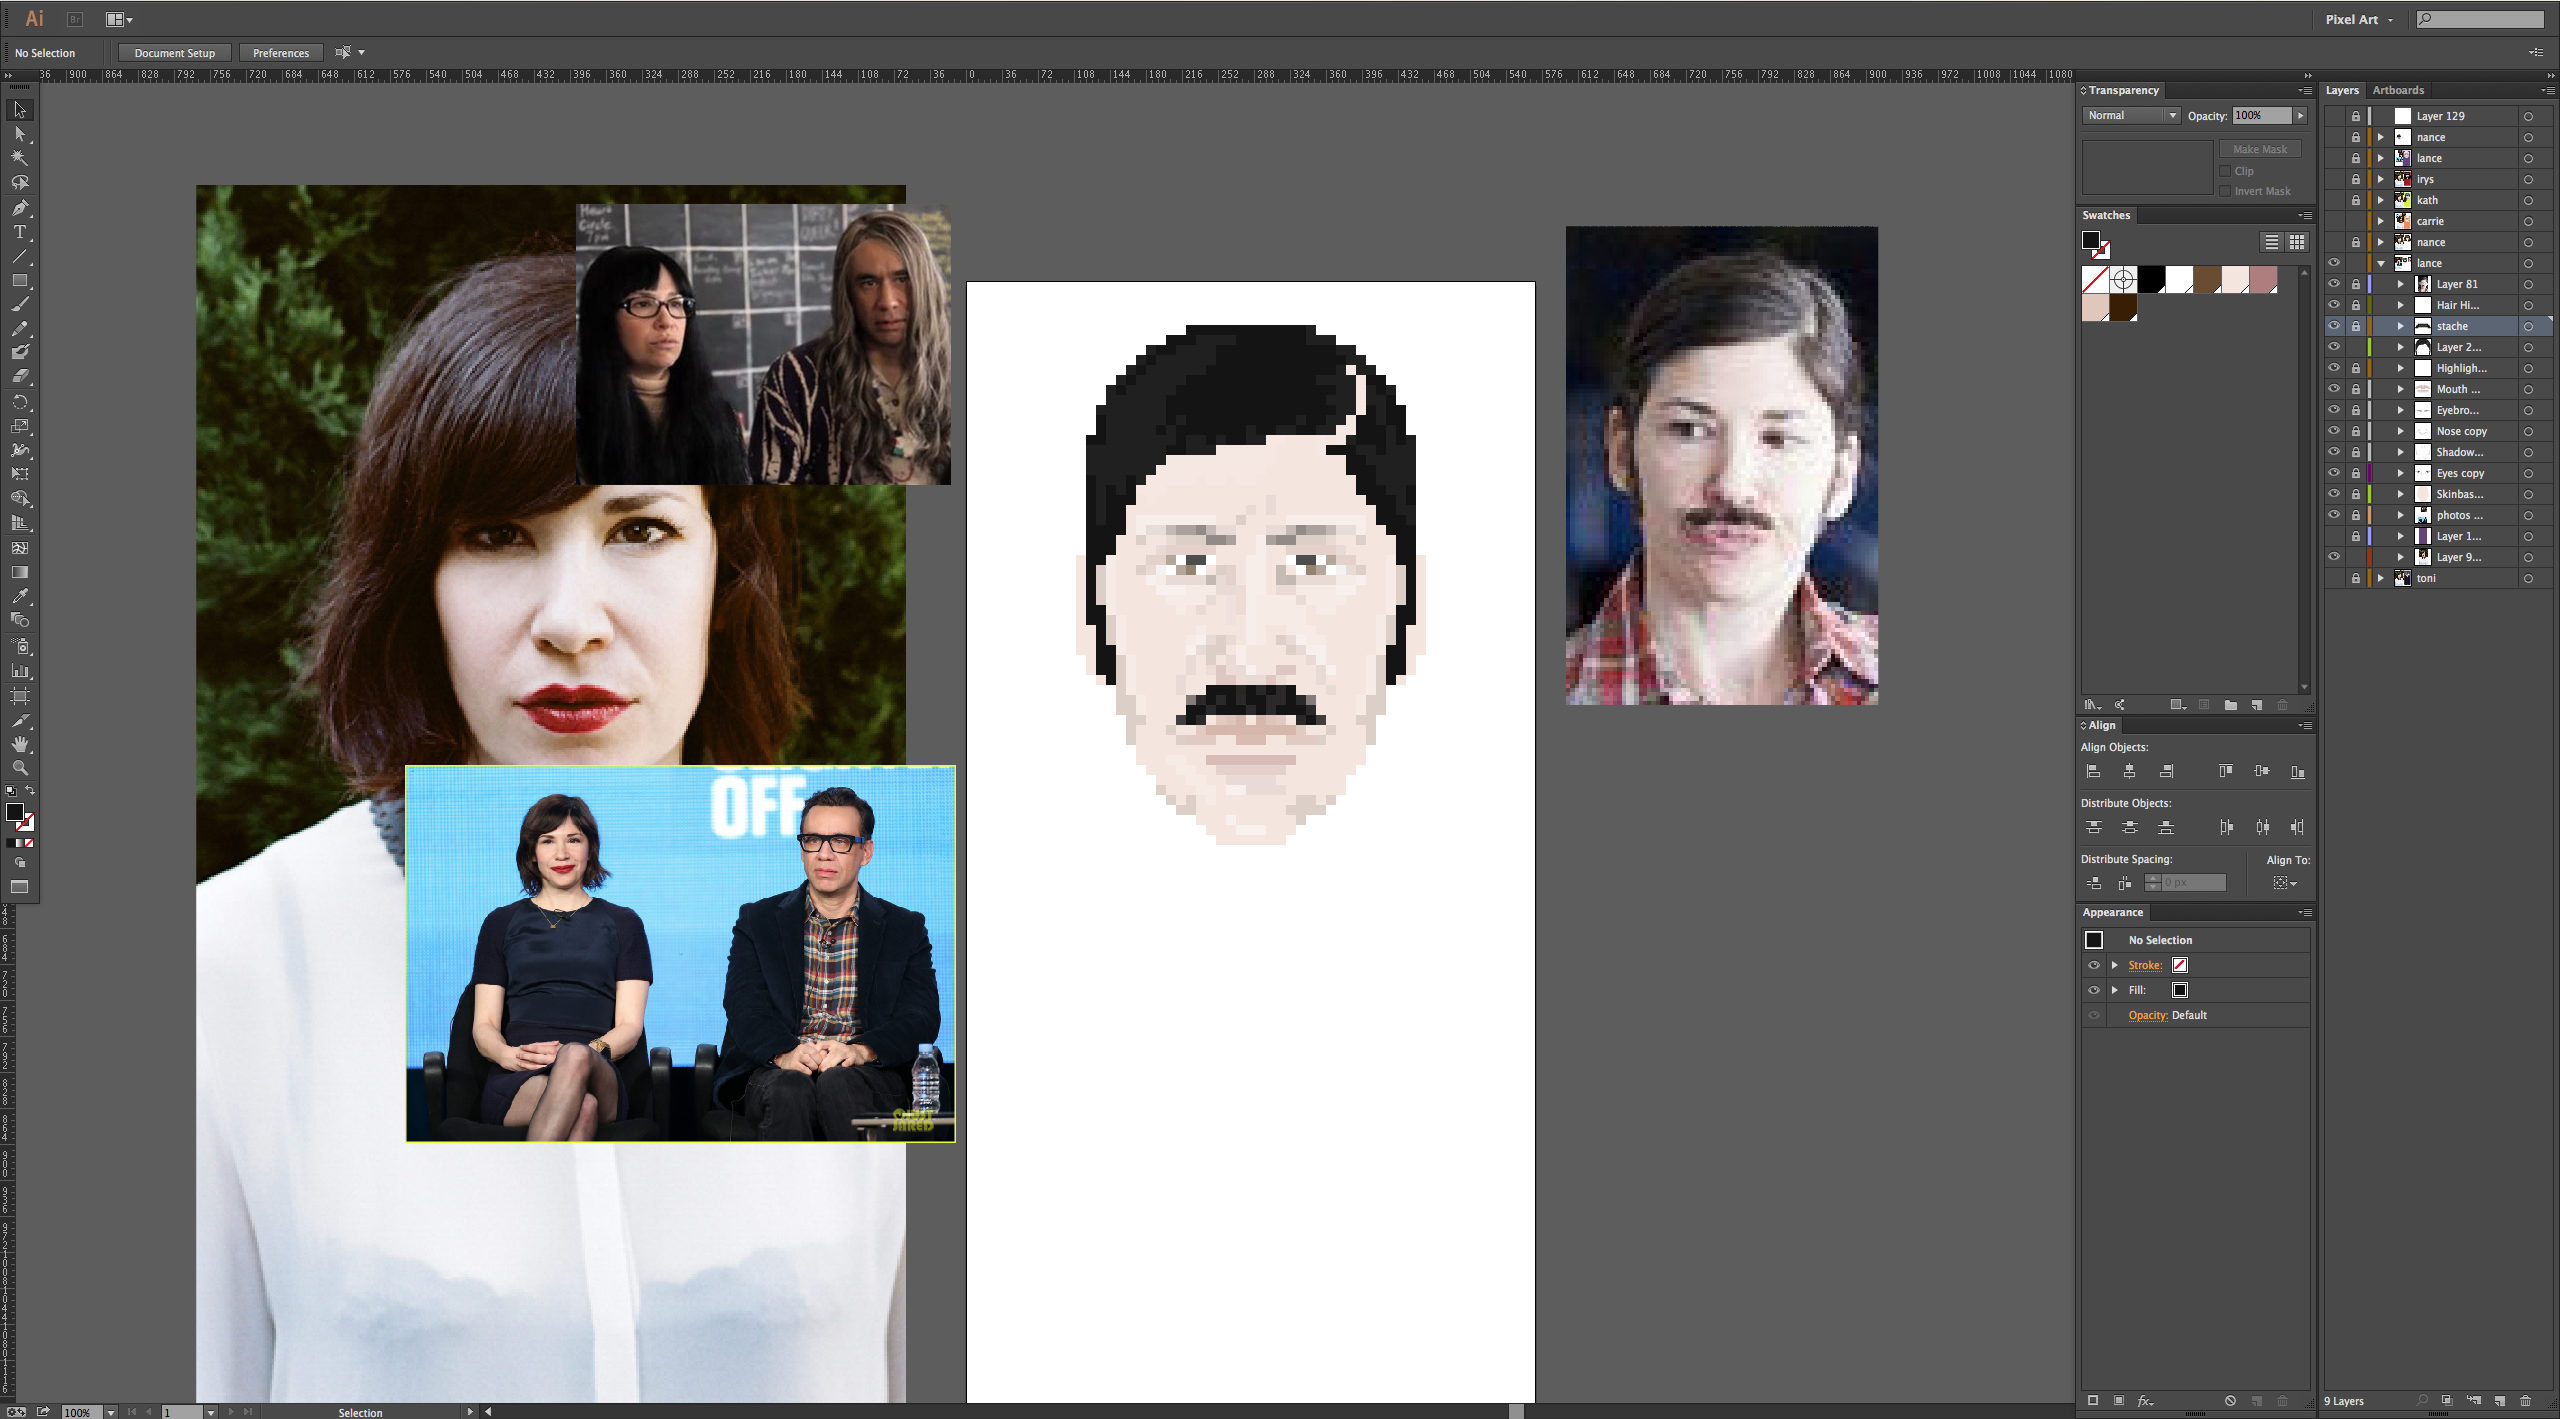Click the Document Setup button

tap(174, 53)
